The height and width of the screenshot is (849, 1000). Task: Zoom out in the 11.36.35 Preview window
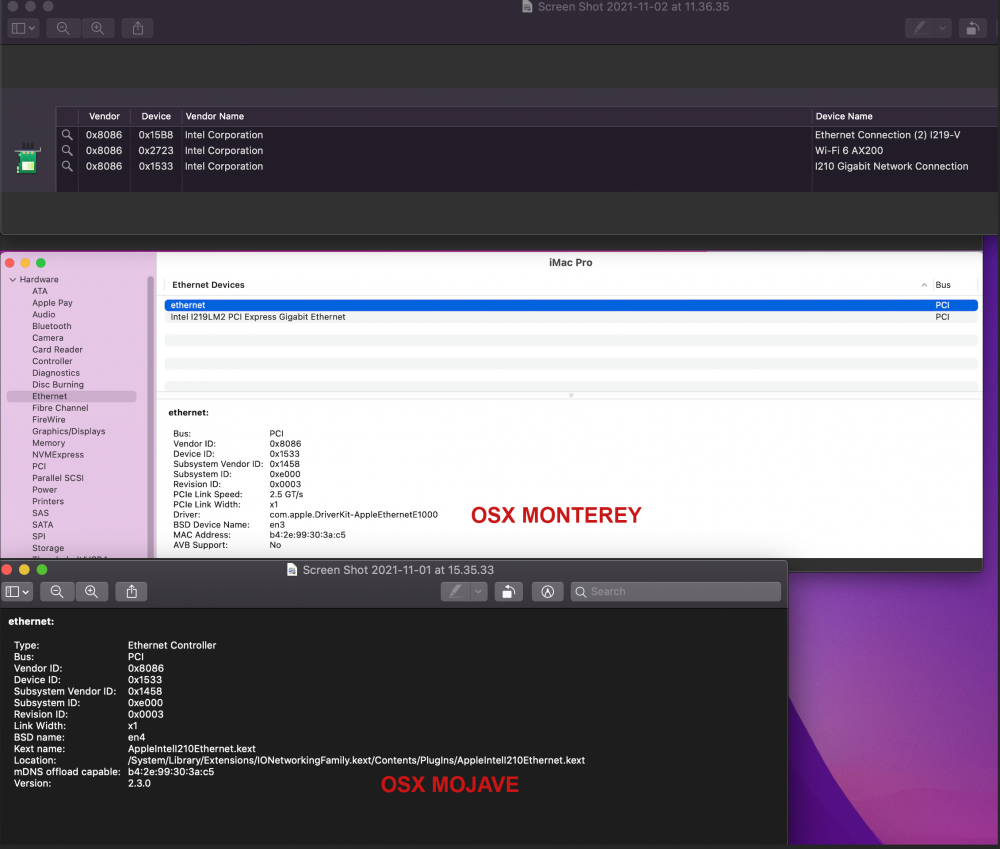pos(63,28)
